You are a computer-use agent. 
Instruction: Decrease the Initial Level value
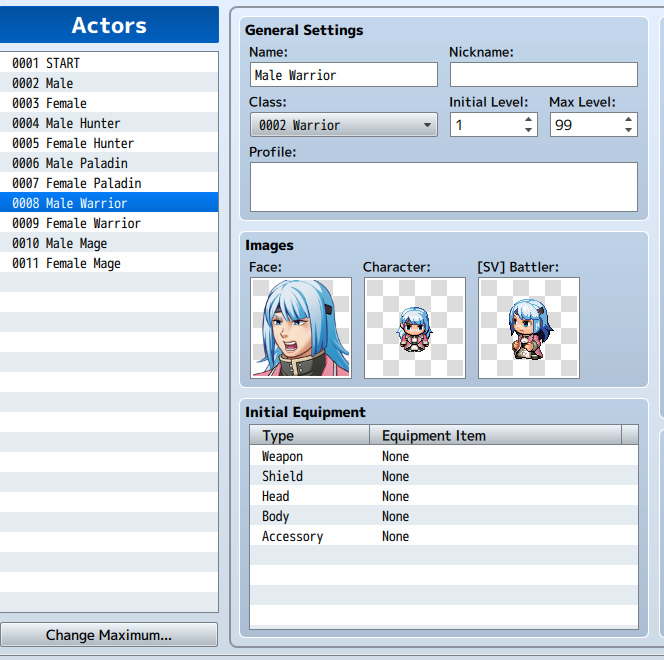pos(528,130)
